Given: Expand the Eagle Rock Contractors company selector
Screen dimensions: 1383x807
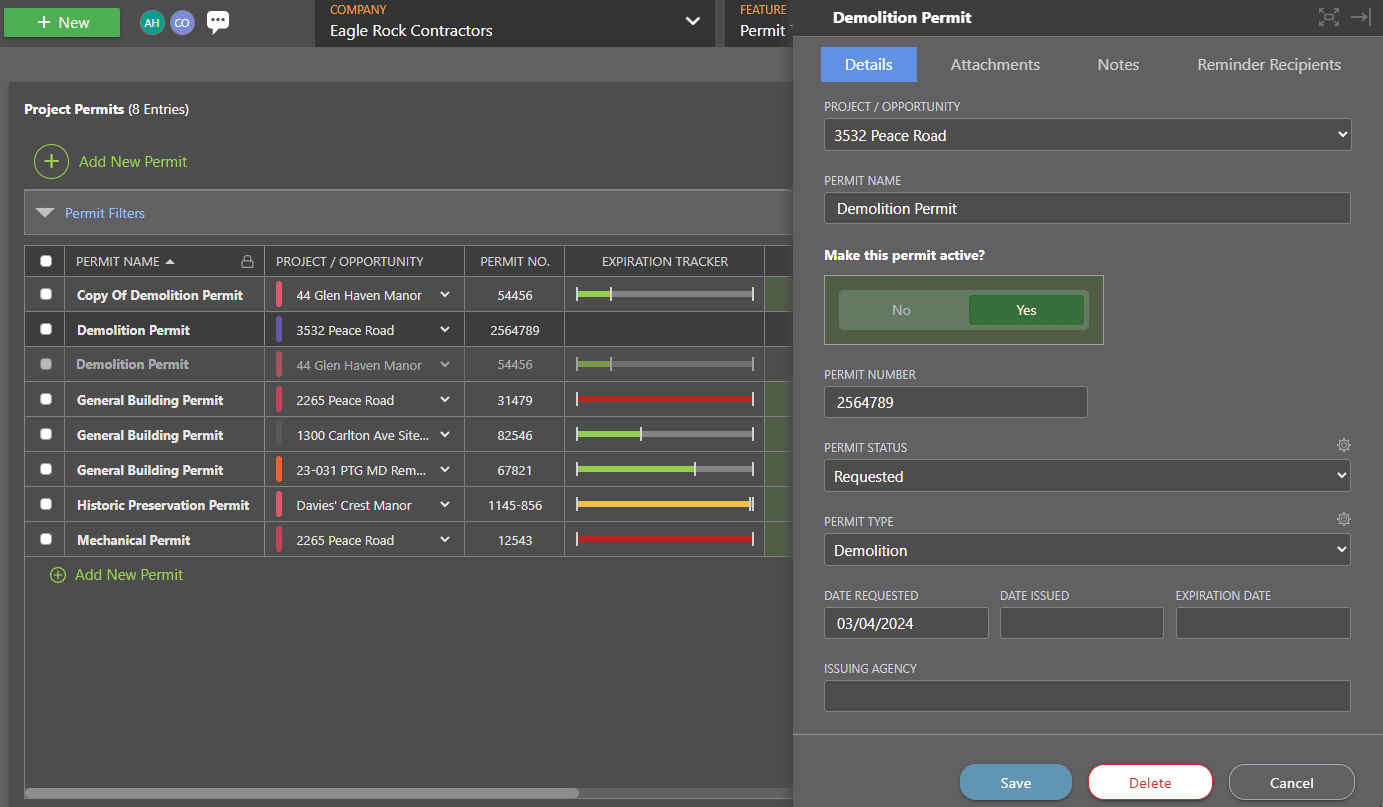Looking at the screenshot, I should tap(694, 22).
